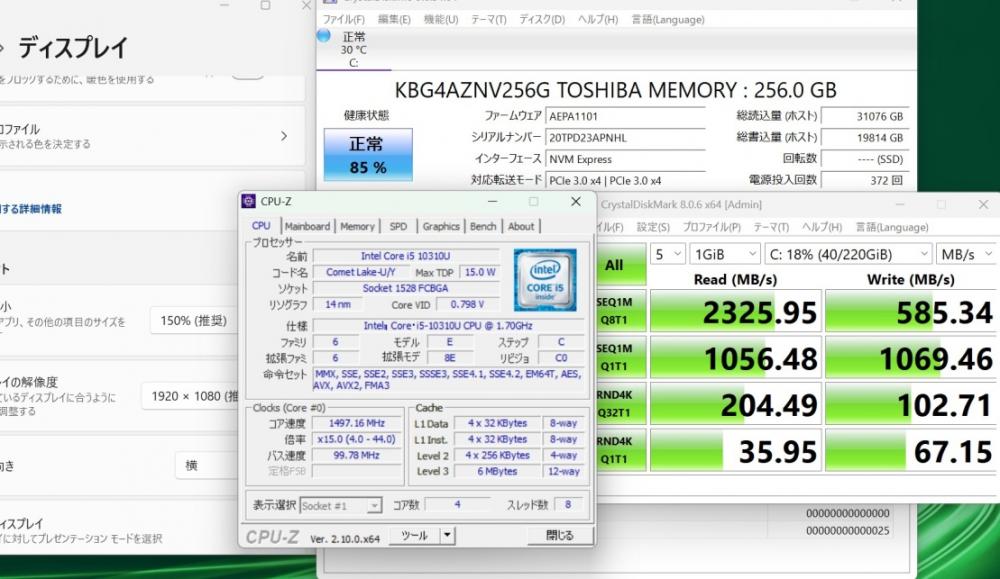Show the About tab in CPU-Z
The image size is (1000, 579).
point(521,226)
